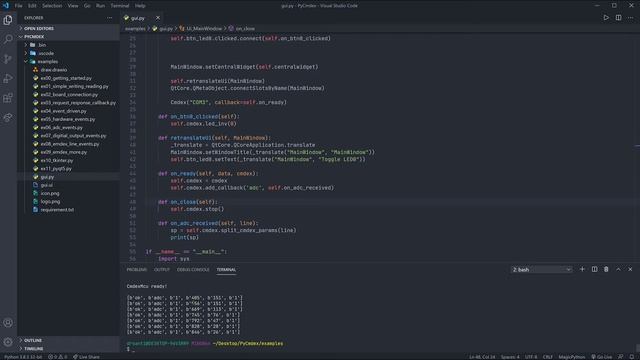
Task: Open the Selection menu
Action: pyautogui.click(x=52, y=6)
